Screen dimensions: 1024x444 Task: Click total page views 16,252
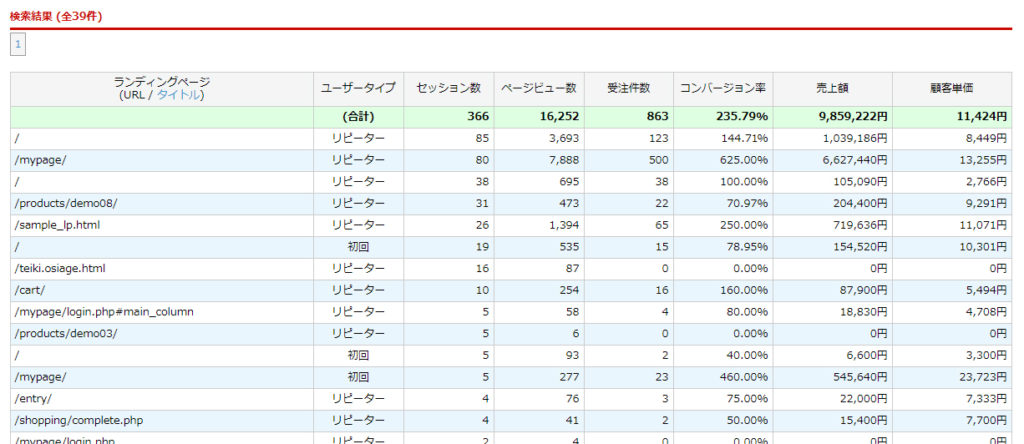(x=559, y=117)
